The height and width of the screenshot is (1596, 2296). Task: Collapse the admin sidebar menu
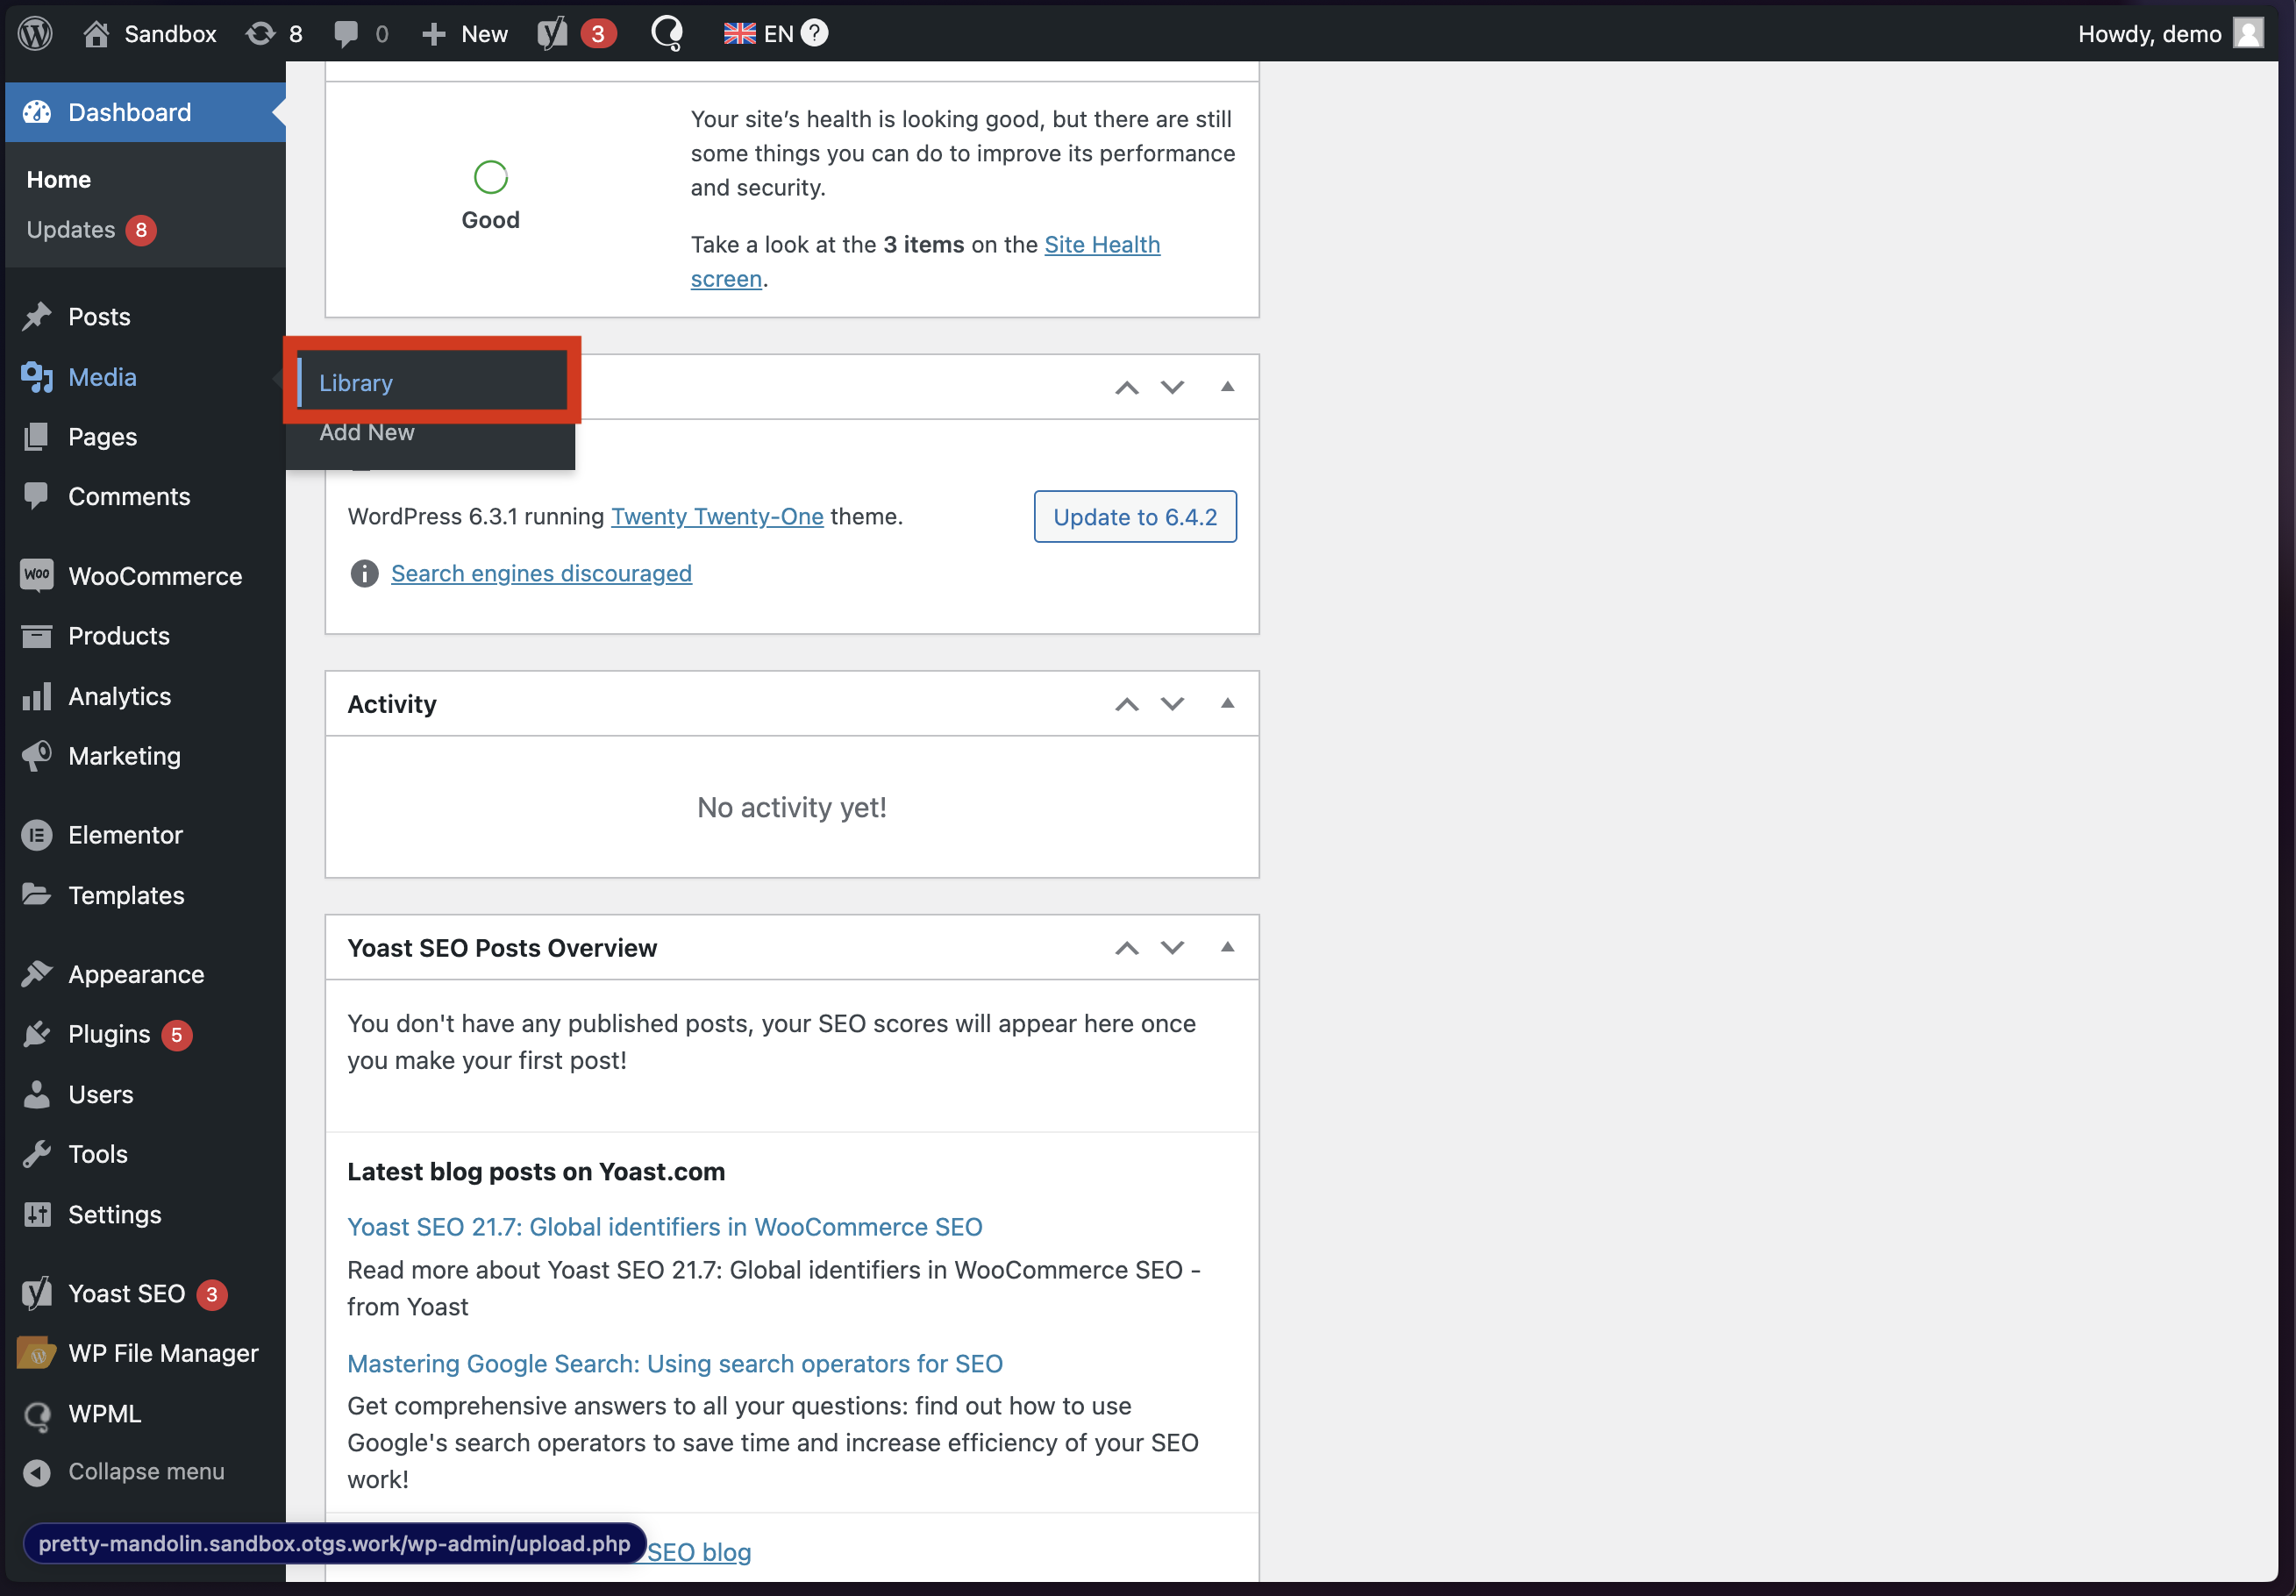(145, 1471)
